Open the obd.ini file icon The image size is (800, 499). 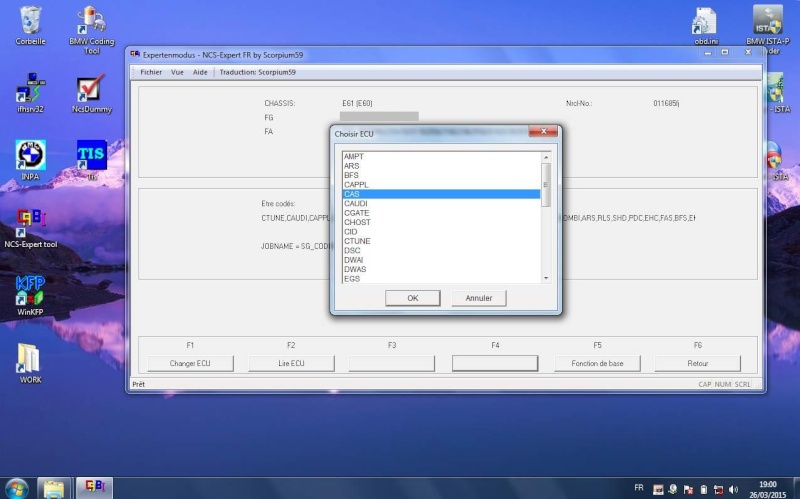pos(706,26)
